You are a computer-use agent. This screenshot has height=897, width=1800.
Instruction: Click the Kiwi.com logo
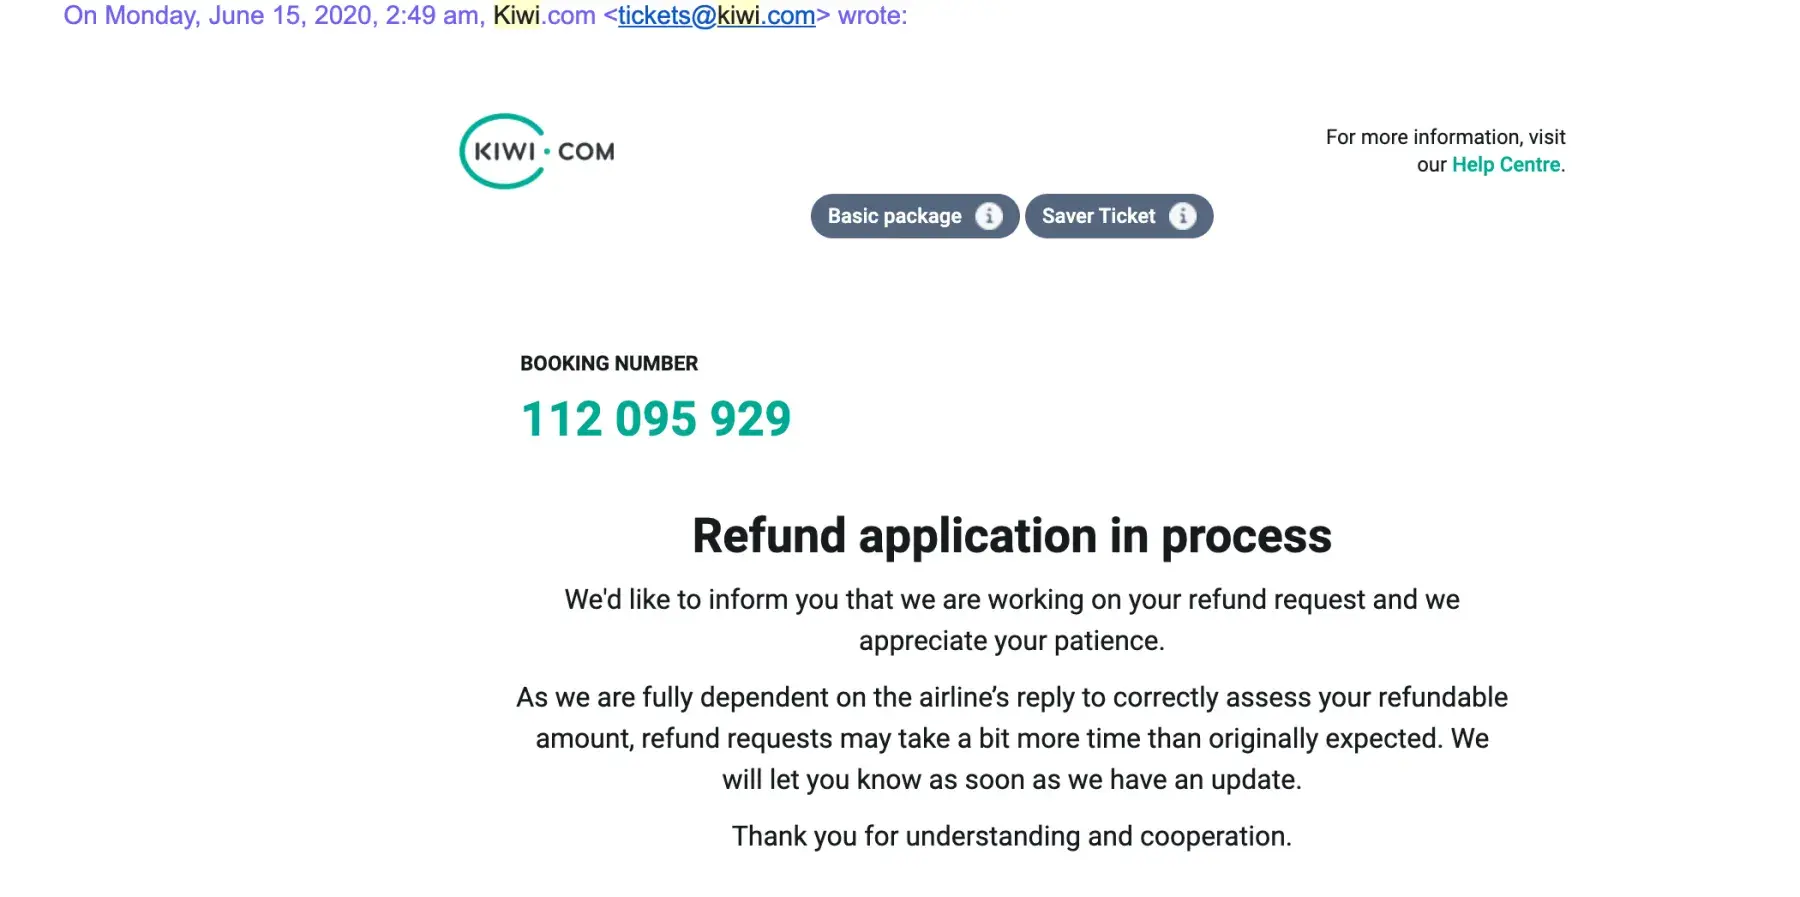537,151
